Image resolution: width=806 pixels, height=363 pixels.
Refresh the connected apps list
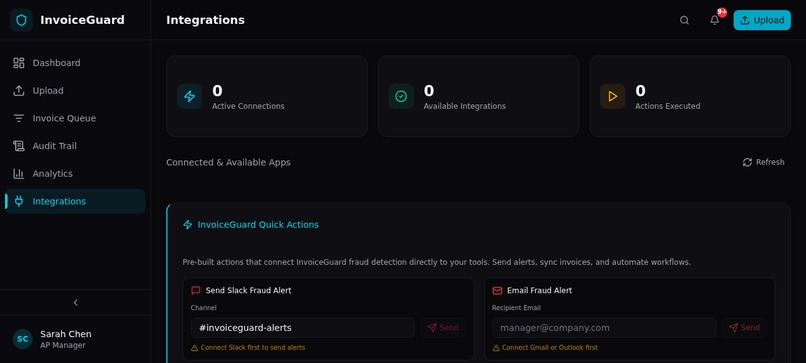(x=763, y=162)
